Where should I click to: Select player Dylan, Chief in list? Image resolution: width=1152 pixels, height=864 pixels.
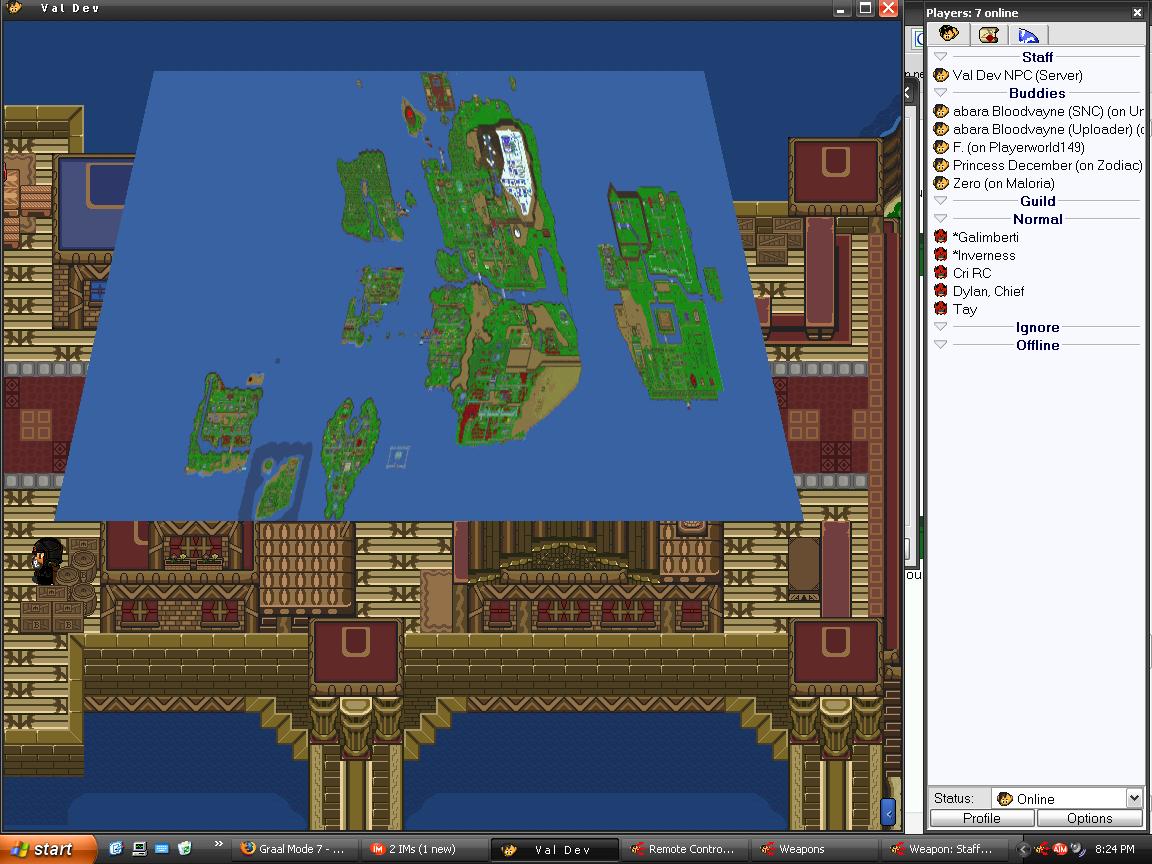(x=988, y=291)
